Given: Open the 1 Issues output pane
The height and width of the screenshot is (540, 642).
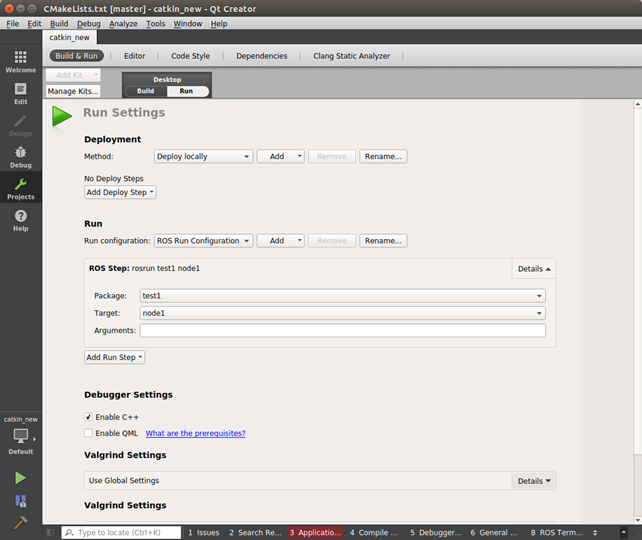Looking at the screenshot, I should (203, 532).
